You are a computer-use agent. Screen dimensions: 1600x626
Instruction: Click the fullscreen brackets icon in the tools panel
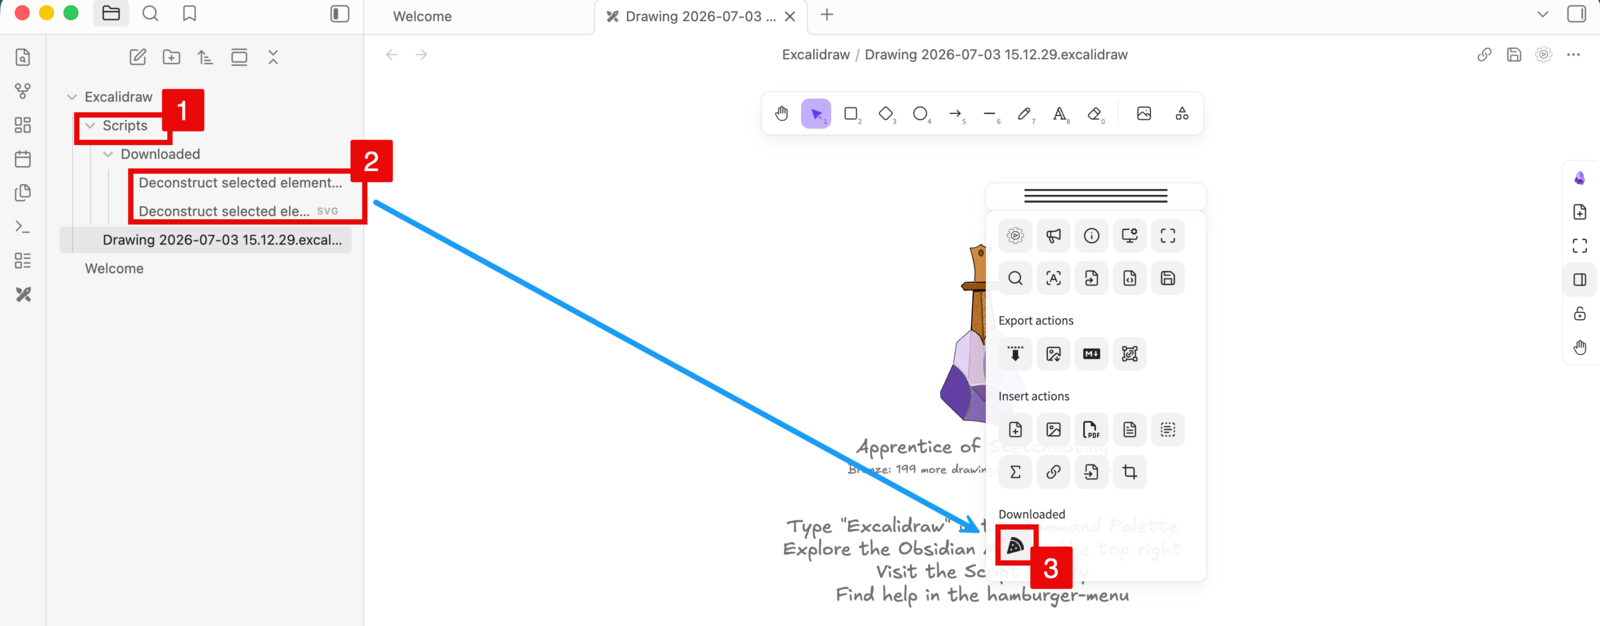coord(1168,236)
